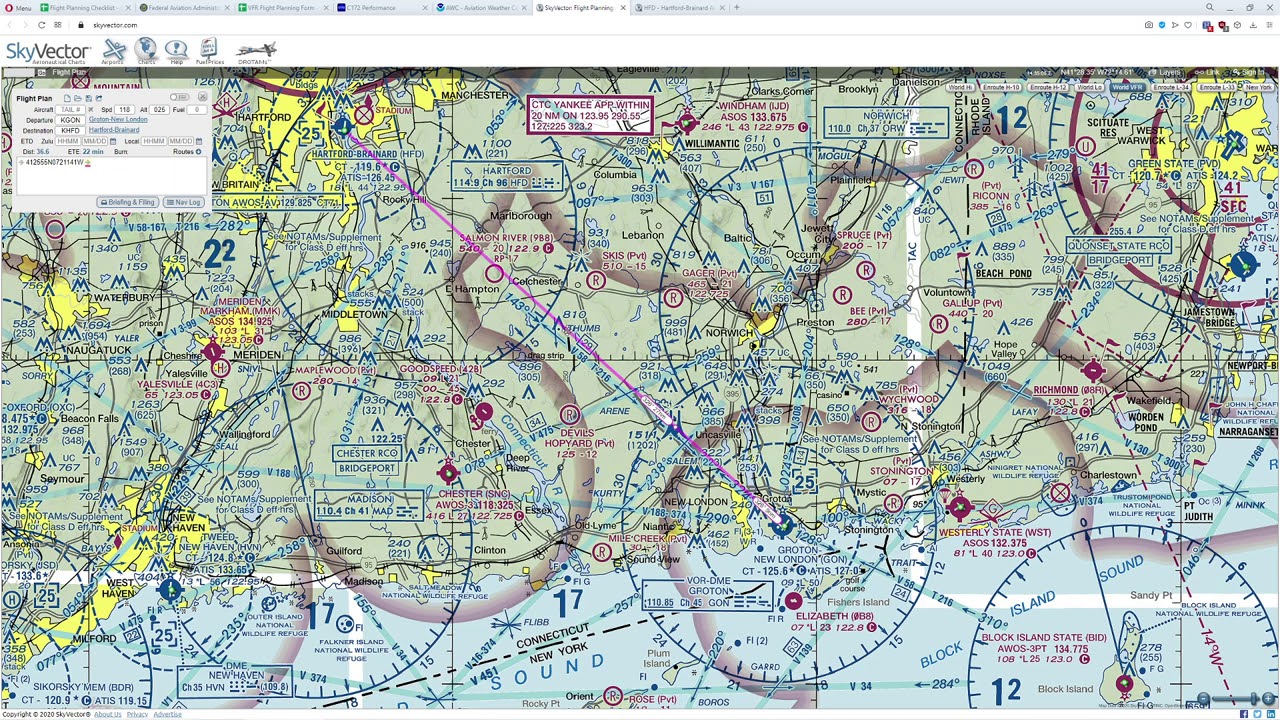This screenshot has width=1280, height=720.
Task: Click the Local HHMM time field
Action: 154,141
